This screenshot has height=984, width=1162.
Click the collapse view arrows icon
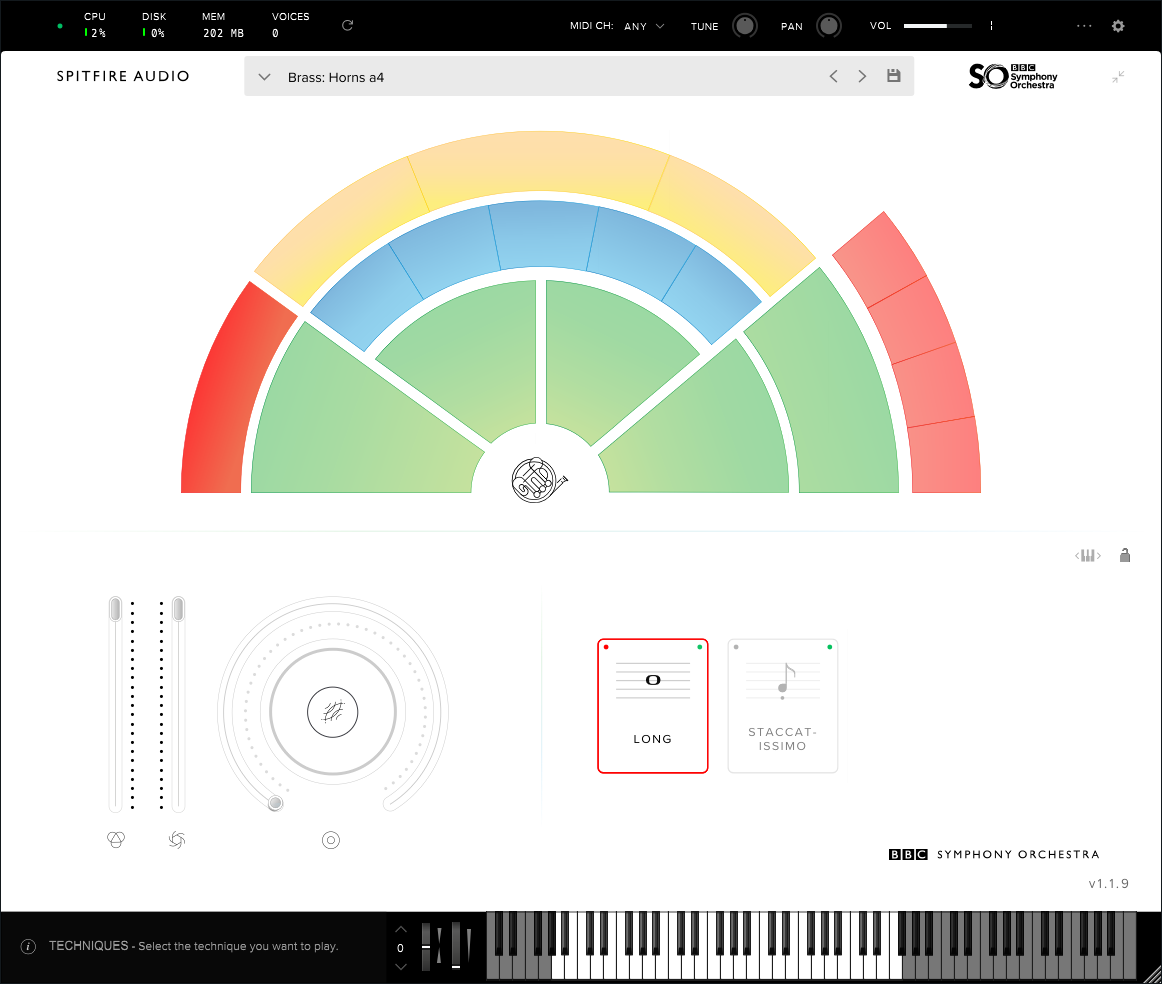click(1118, 77)
